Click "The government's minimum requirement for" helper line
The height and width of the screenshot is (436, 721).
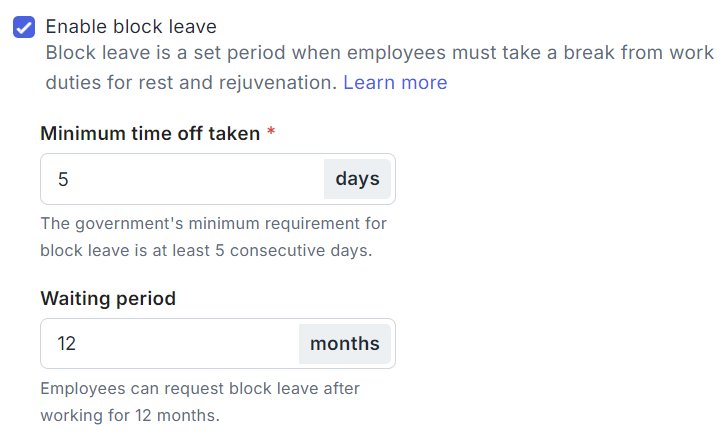click(x=213, y=223)
